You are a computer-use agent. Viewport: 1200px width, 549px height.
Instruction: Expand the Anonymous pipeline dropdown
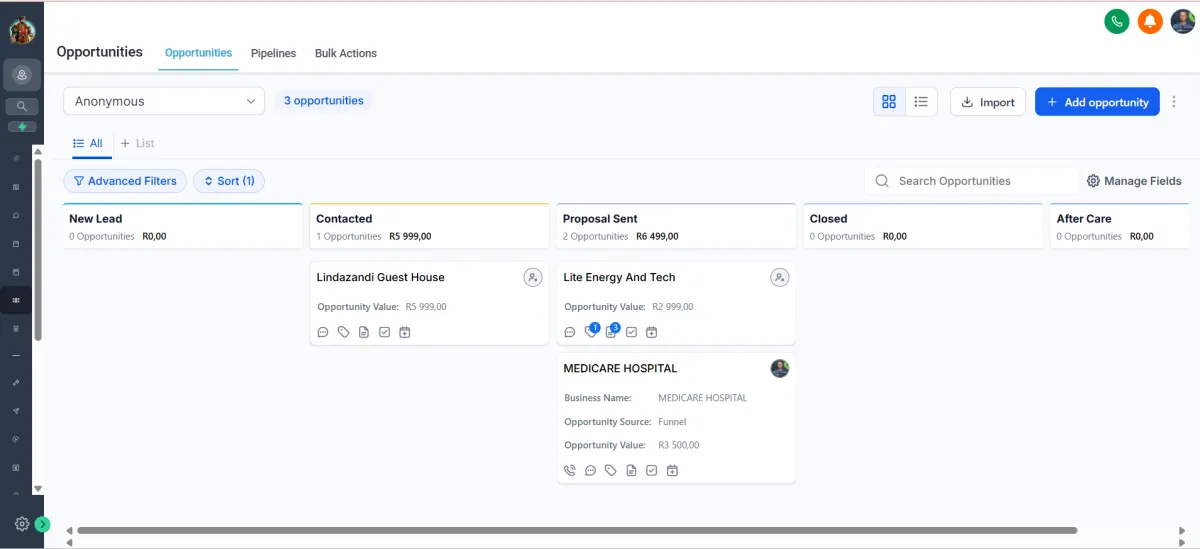[x=164, y=101]
